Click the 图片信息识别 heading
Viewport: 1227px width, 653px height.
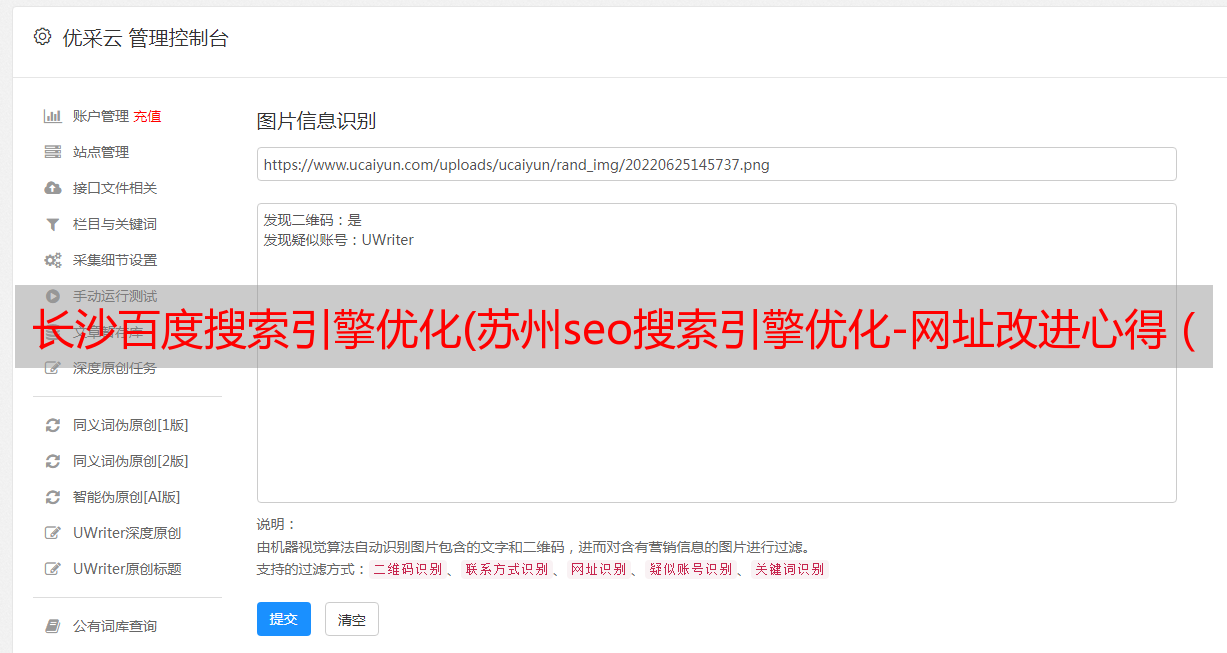316,121
